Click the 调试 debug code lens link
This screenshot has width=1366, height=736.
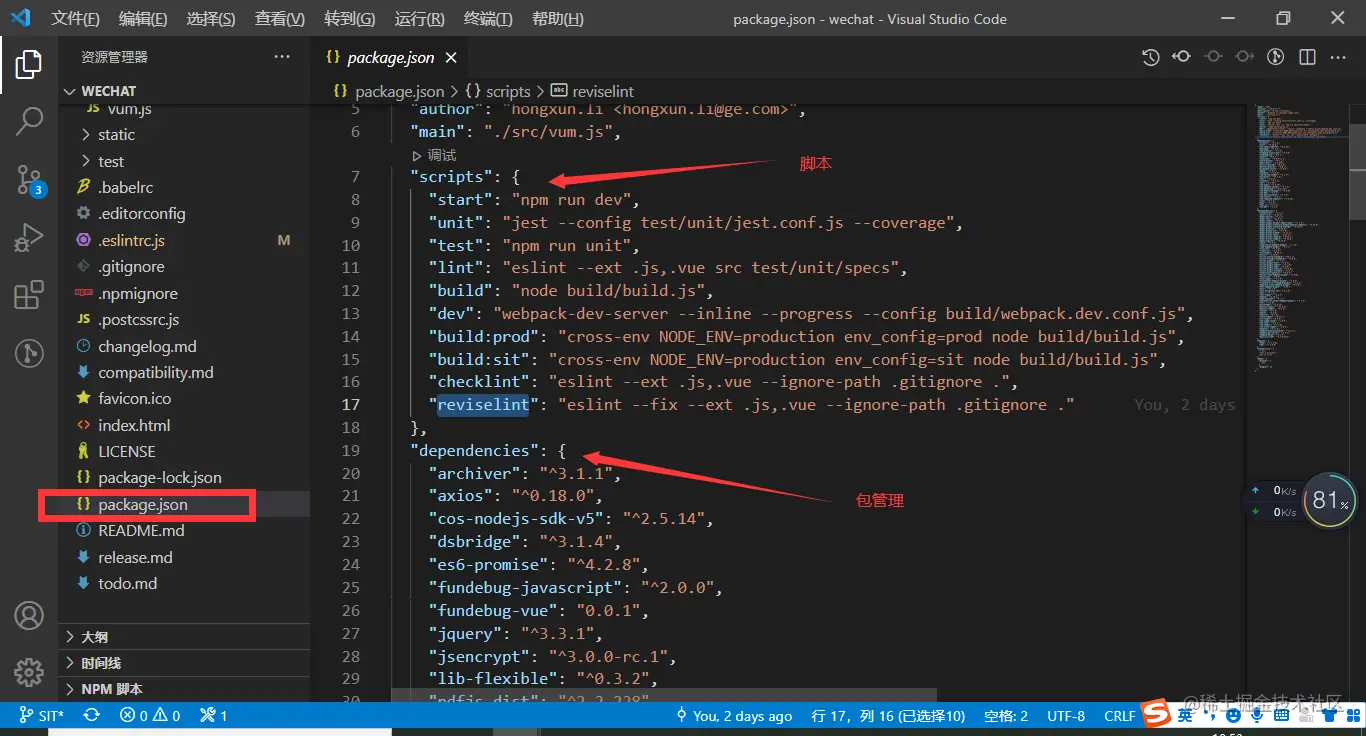click(x=434, y=155)
